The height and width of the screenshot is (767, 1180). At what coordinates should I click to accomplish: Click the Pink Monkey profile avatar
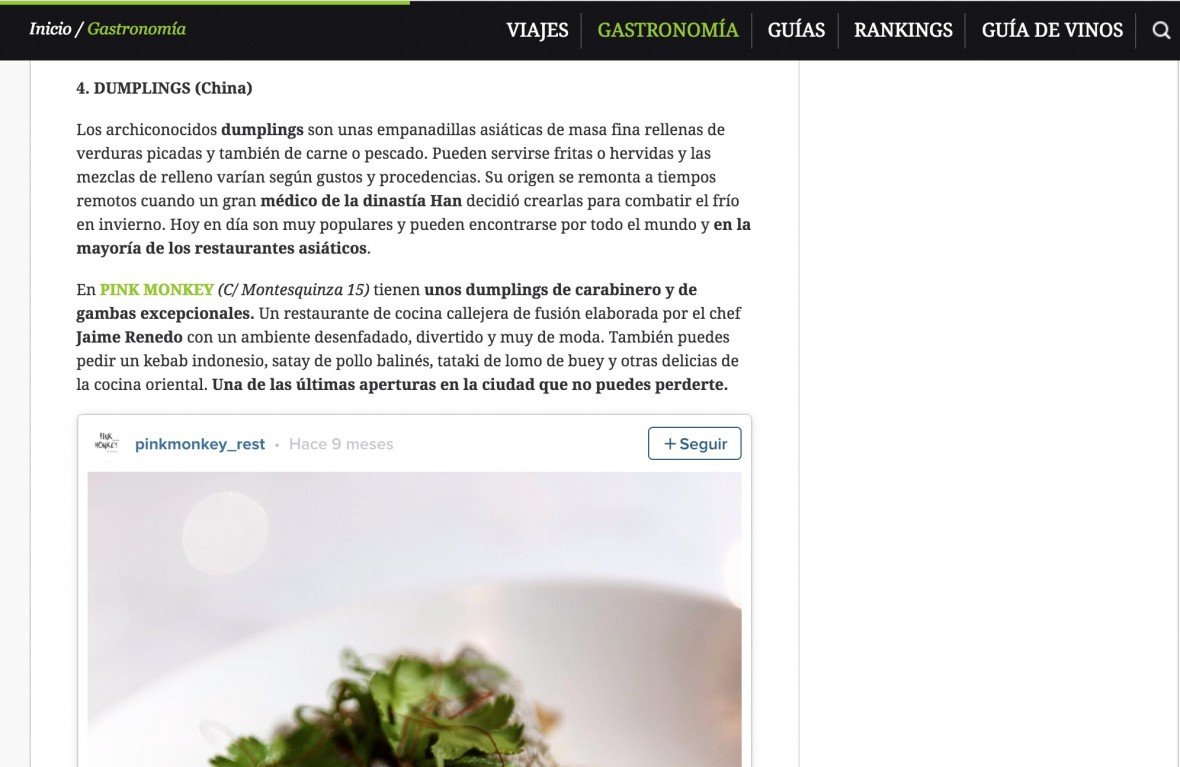[x=106, y=442]
